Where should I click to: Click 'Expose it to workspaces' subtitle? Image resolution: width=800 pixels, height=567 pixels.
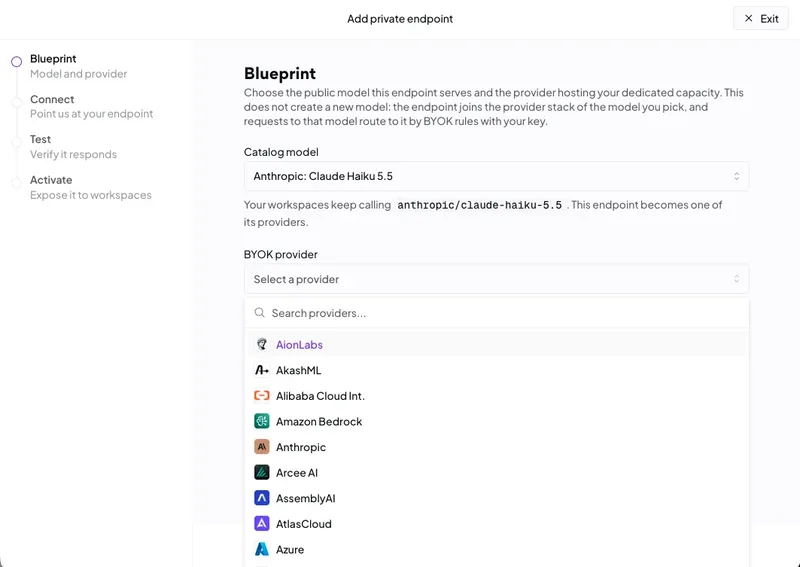point(91,195)
